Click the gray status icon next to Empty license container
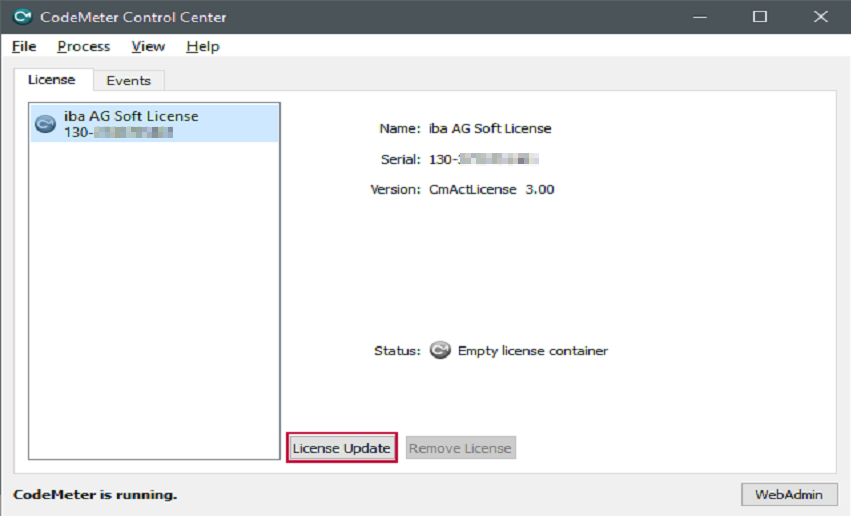The height and width of the screenshot is (516, 851). coord(440,351)
